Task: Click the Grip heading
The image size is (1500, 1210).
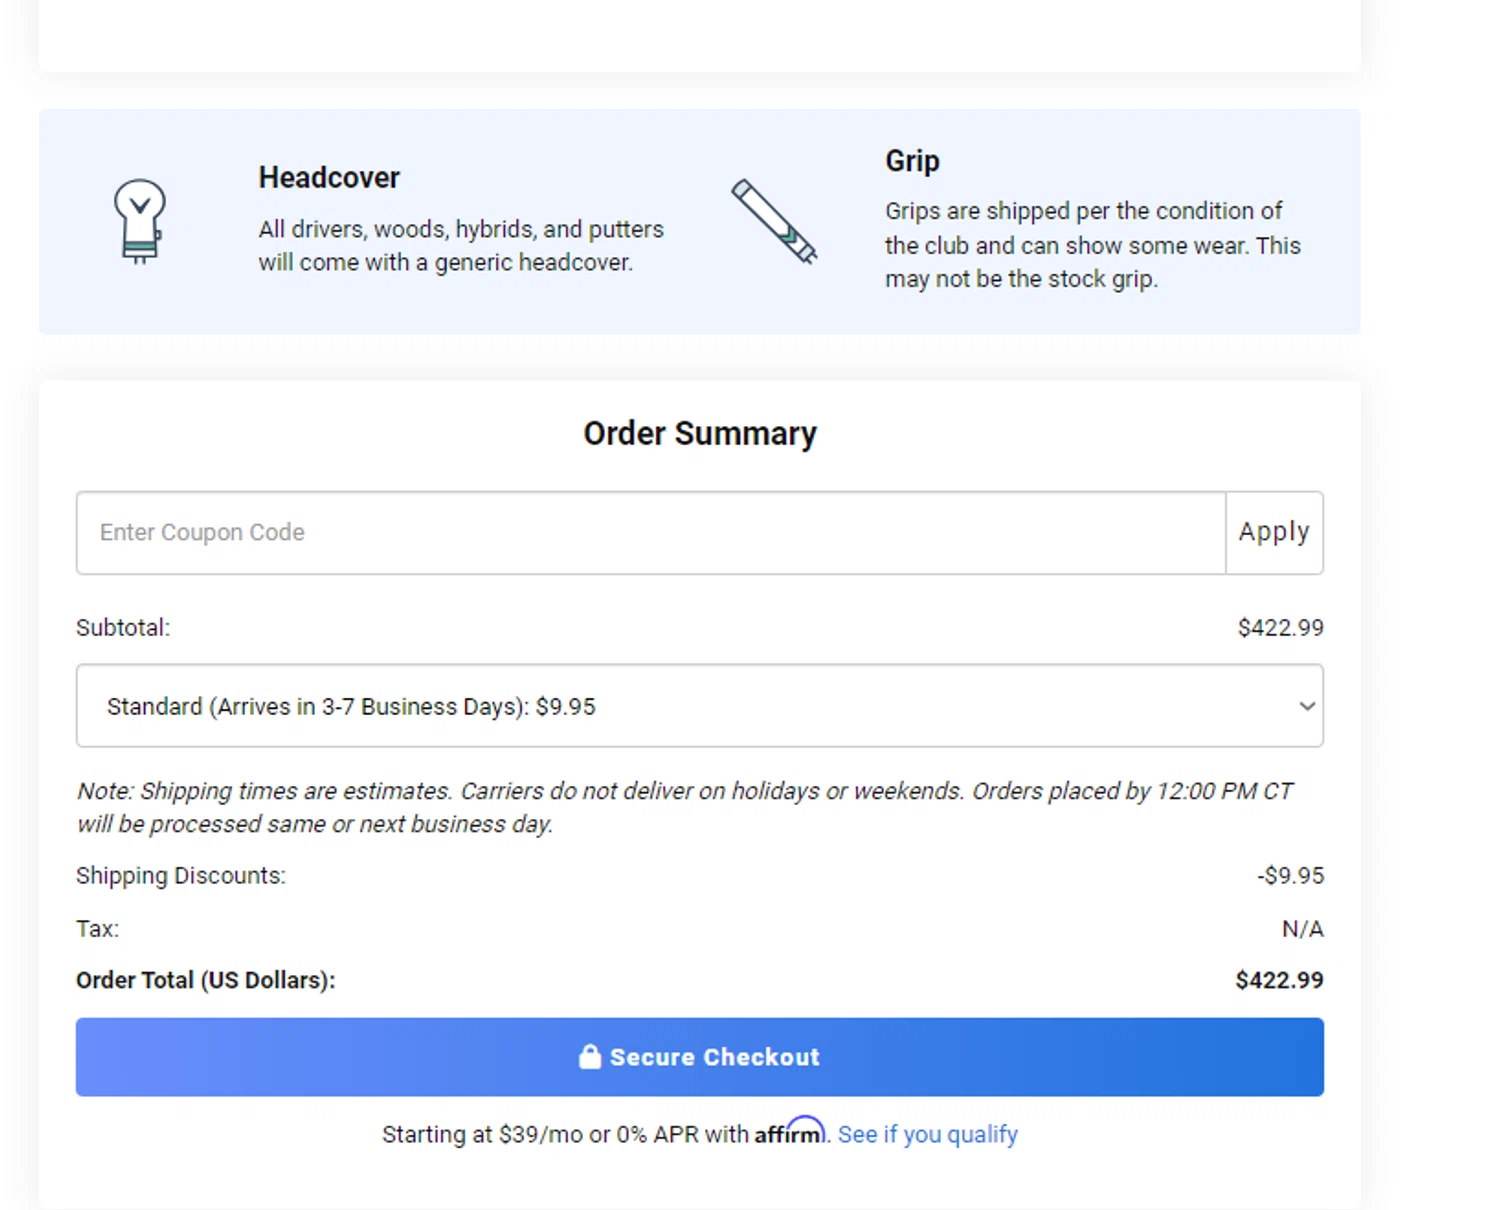Action: [x=912, y=161]
